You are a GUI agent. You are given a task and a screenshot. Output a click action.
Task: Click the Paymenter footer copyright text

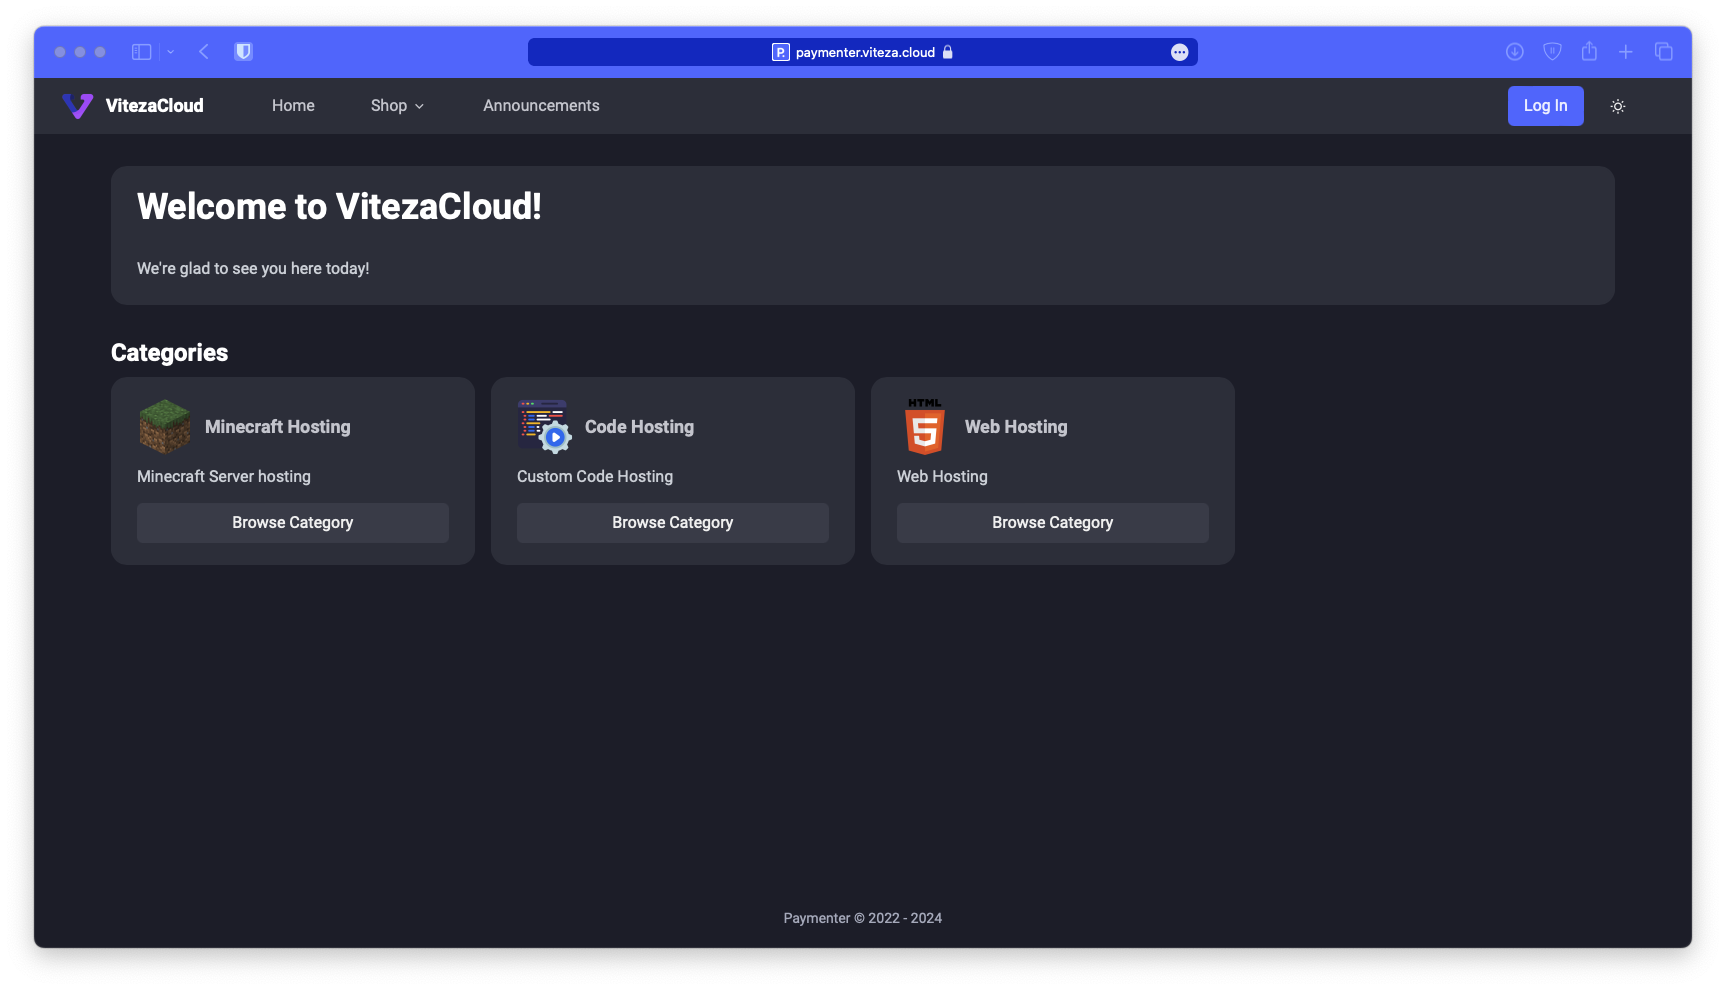[x=863, y=918]
